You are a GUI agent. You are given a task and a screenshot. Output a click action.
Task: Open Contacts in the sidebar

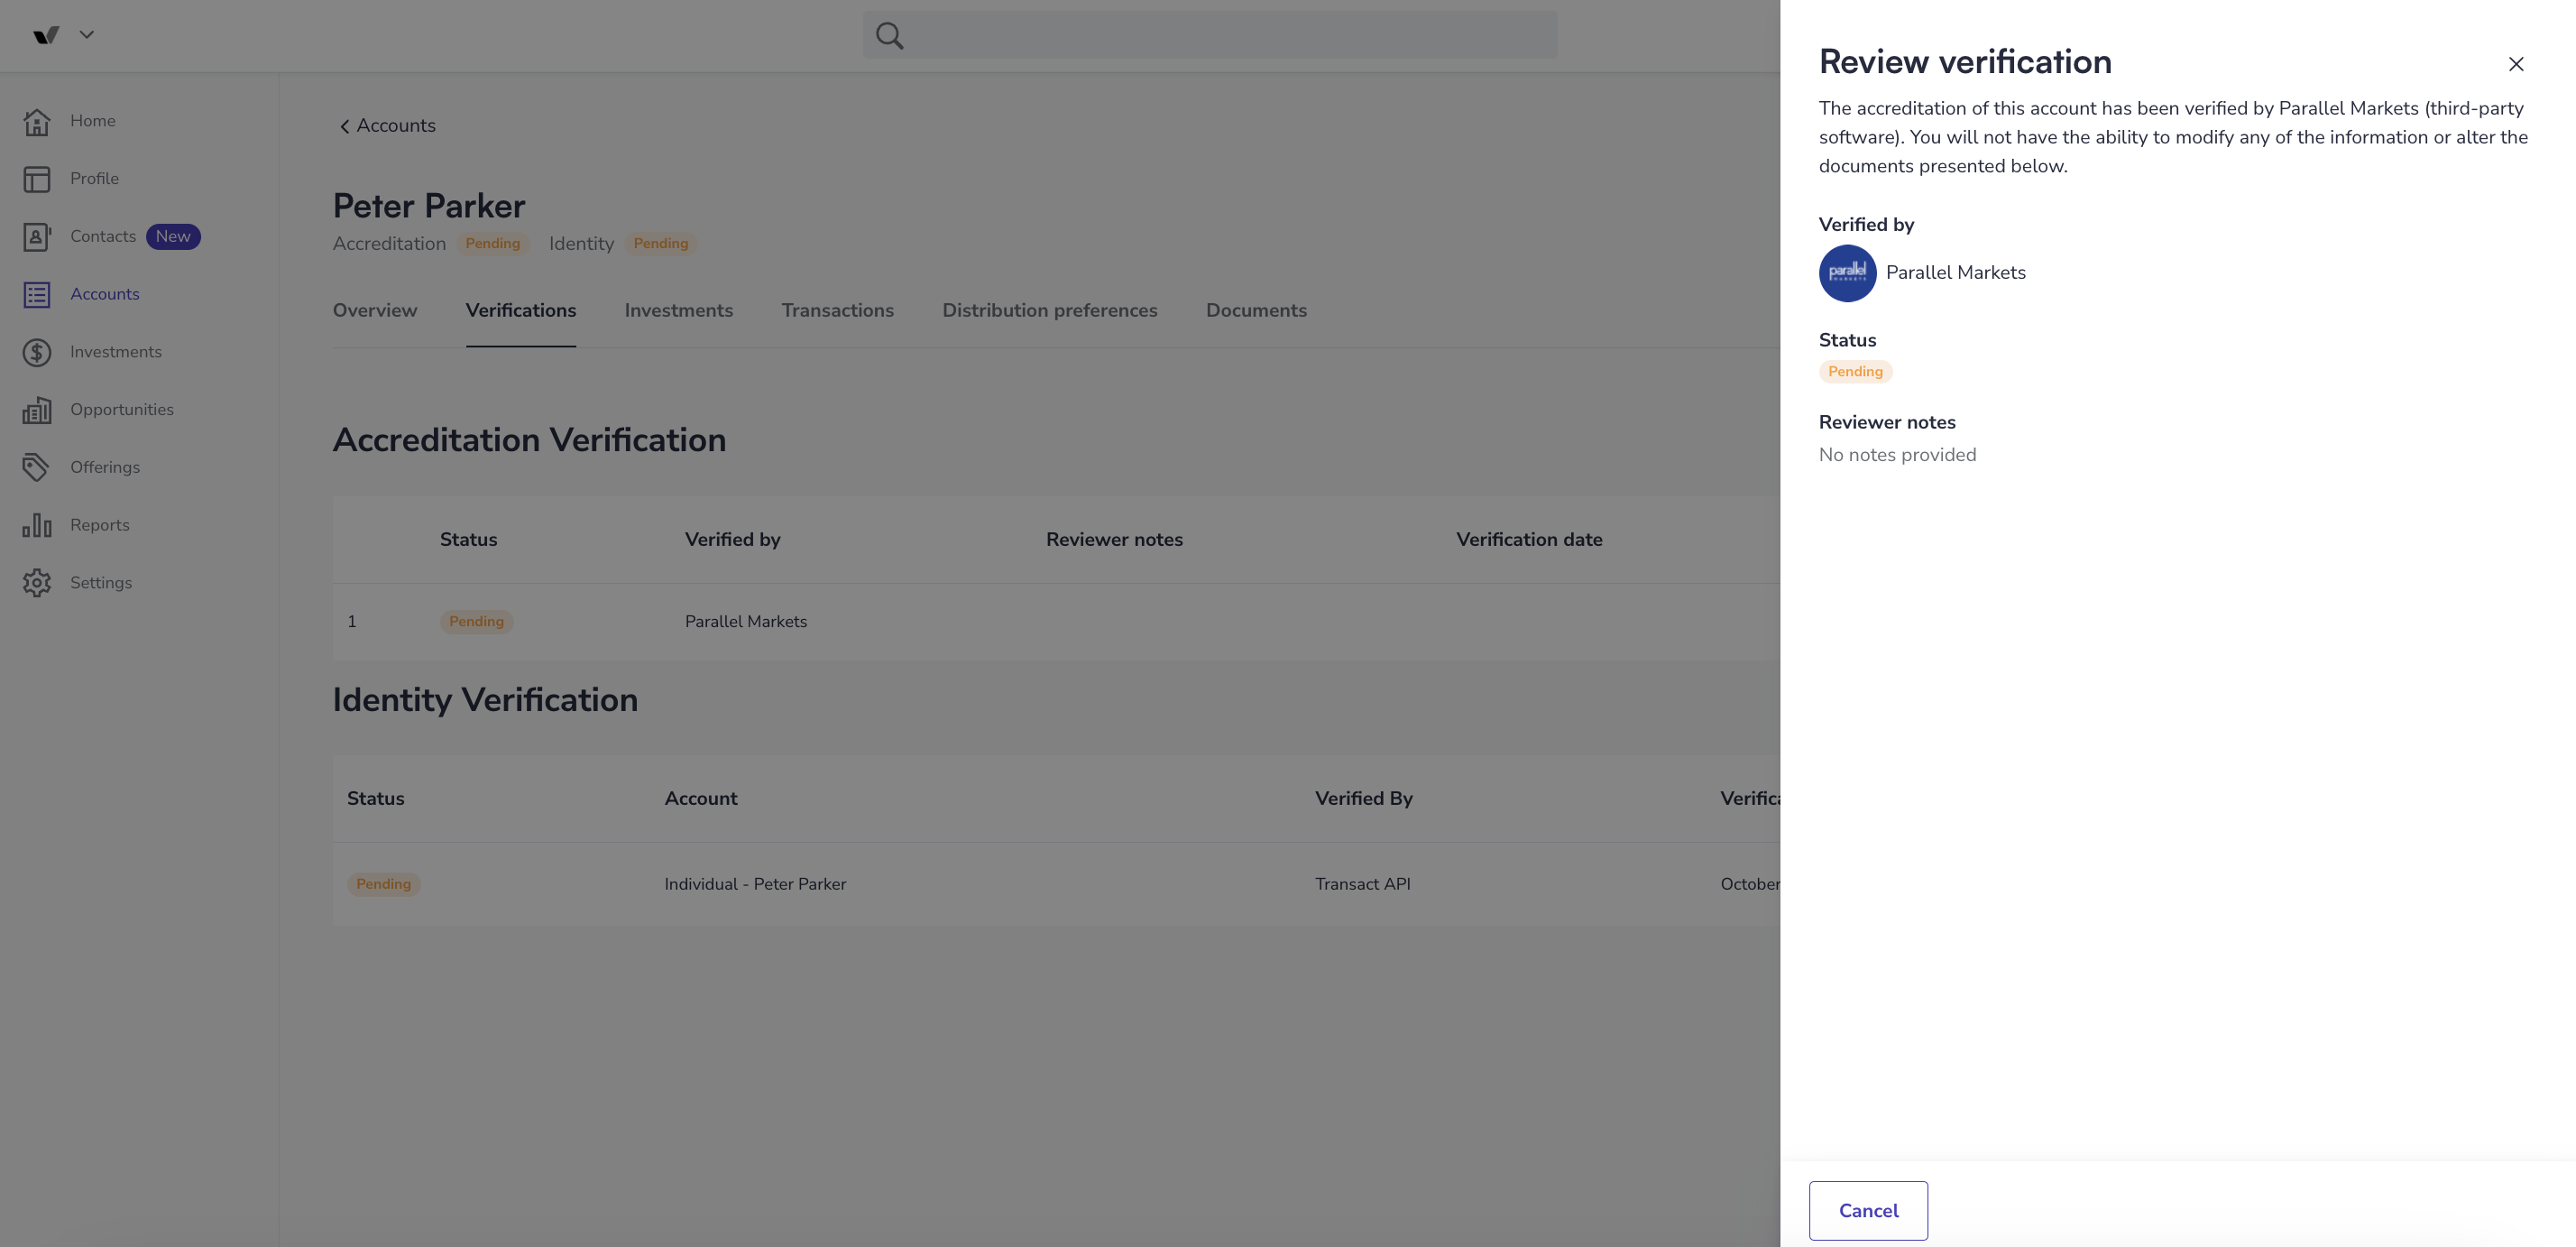click(x=103, y=237)
